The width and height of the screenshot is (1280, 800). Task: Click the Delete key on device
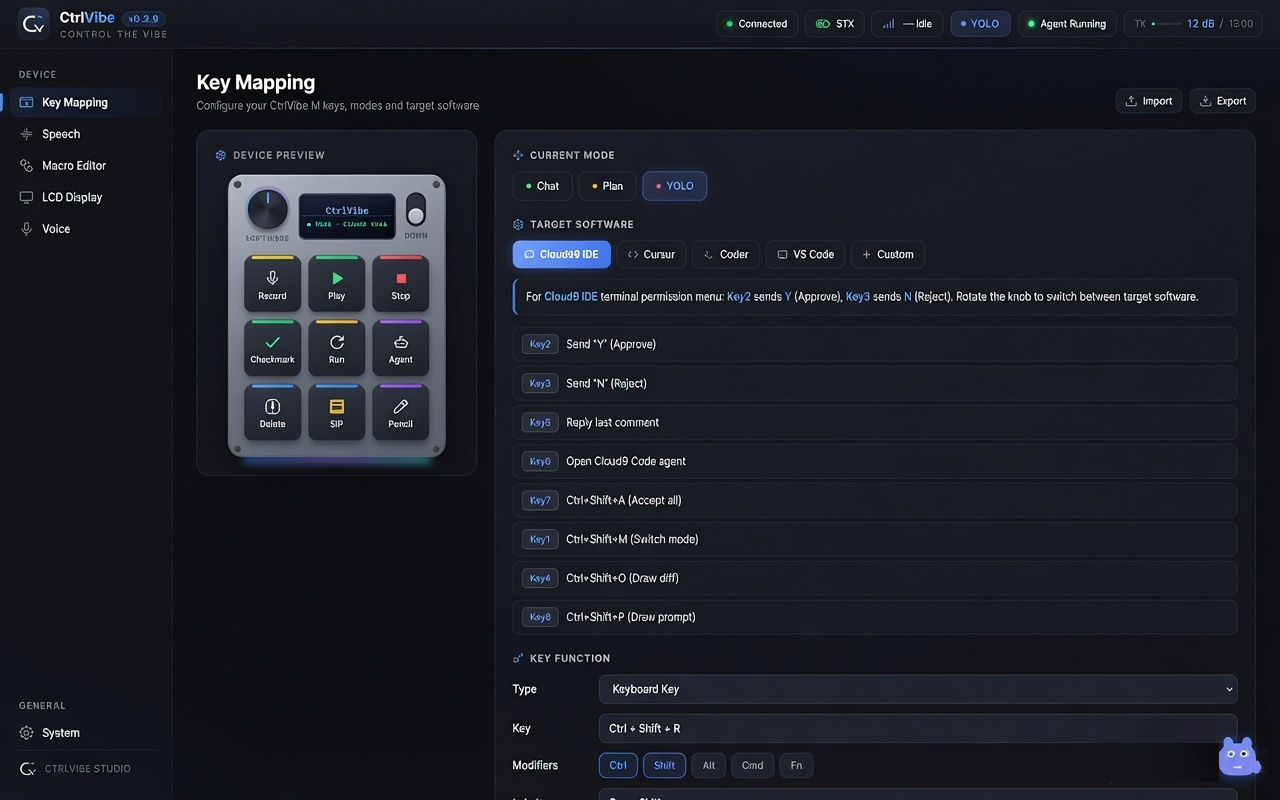click(272, 412)
